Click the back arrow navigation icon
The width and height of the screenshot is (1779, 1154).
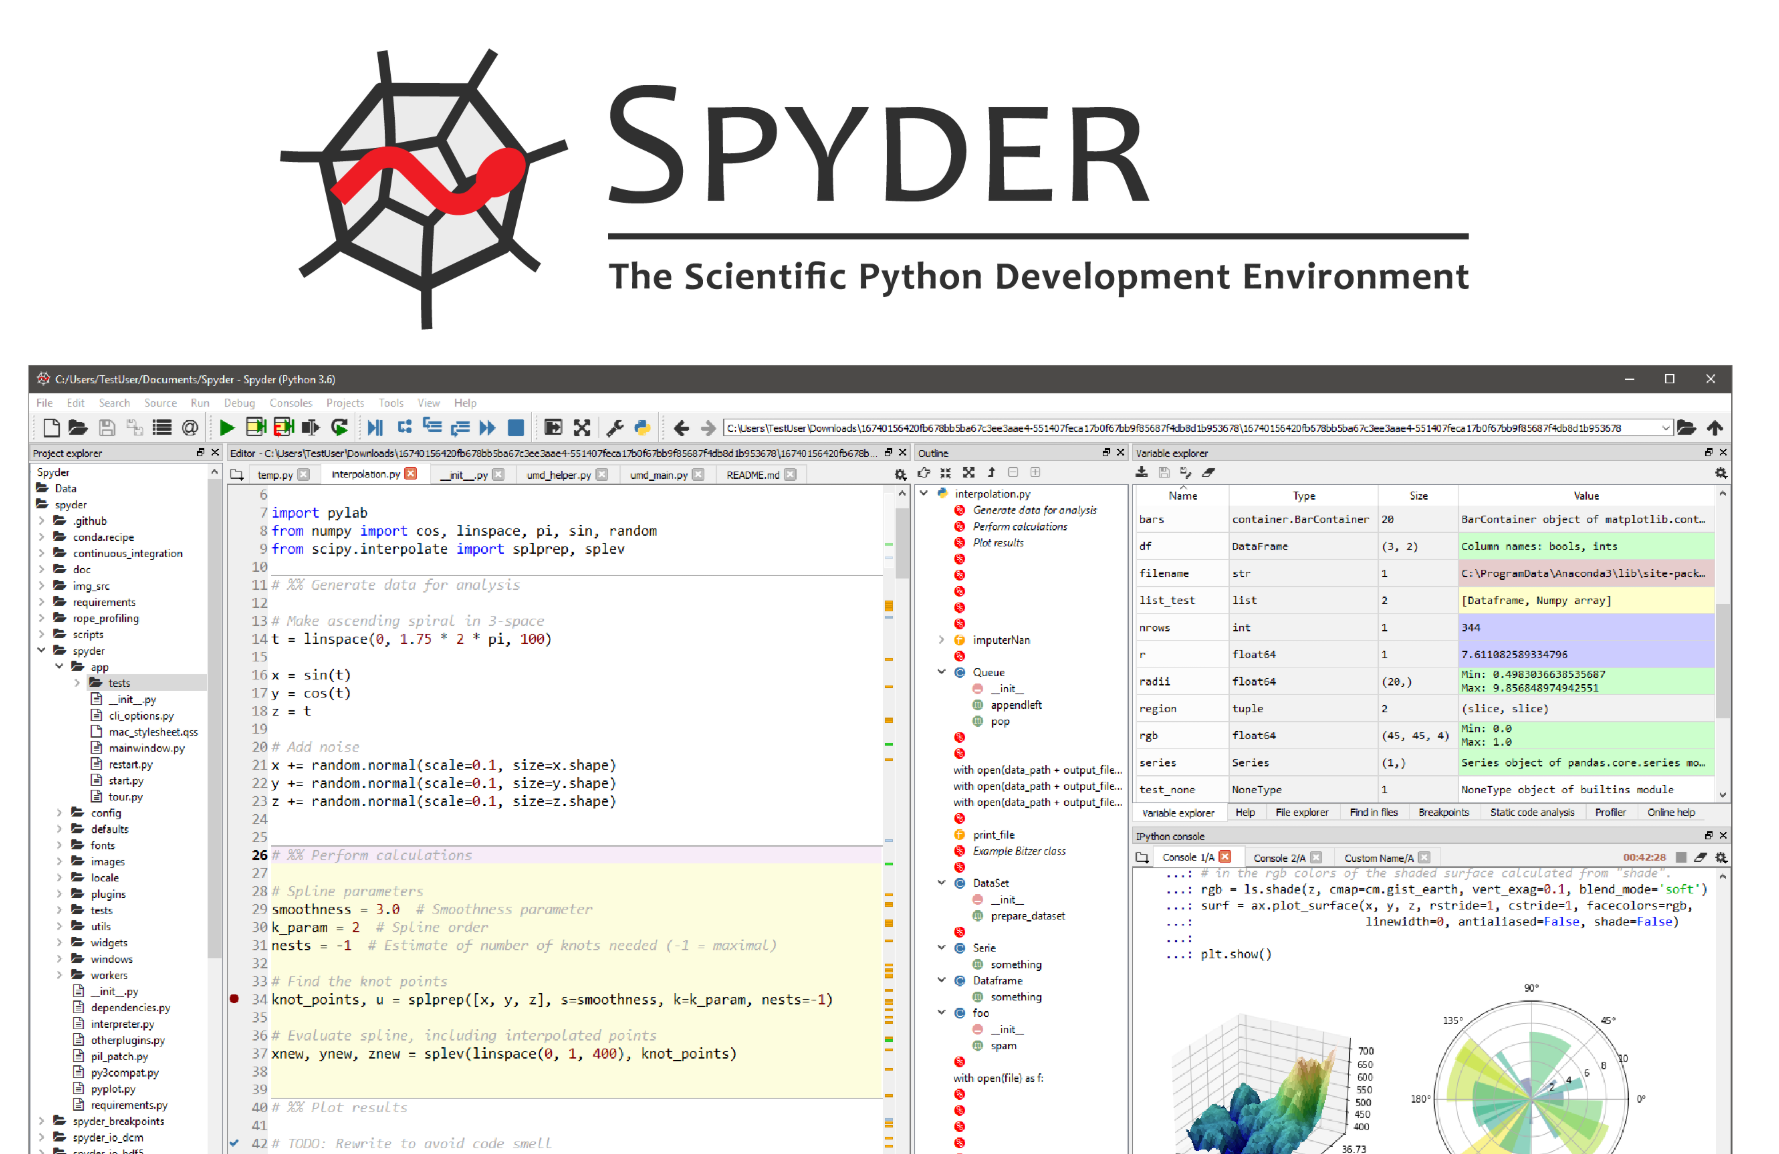[x=681, y=428]
